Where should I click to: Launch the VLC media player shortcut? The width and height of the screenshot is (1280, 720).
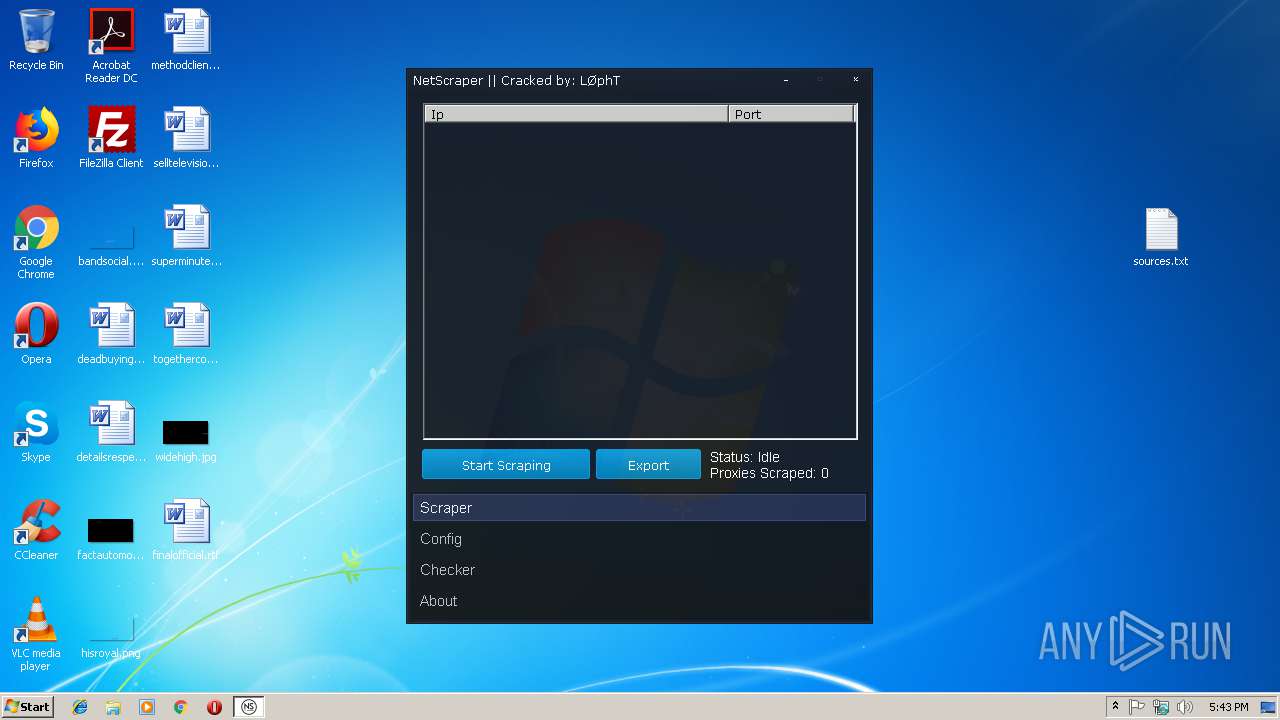(x=36, y=634)
